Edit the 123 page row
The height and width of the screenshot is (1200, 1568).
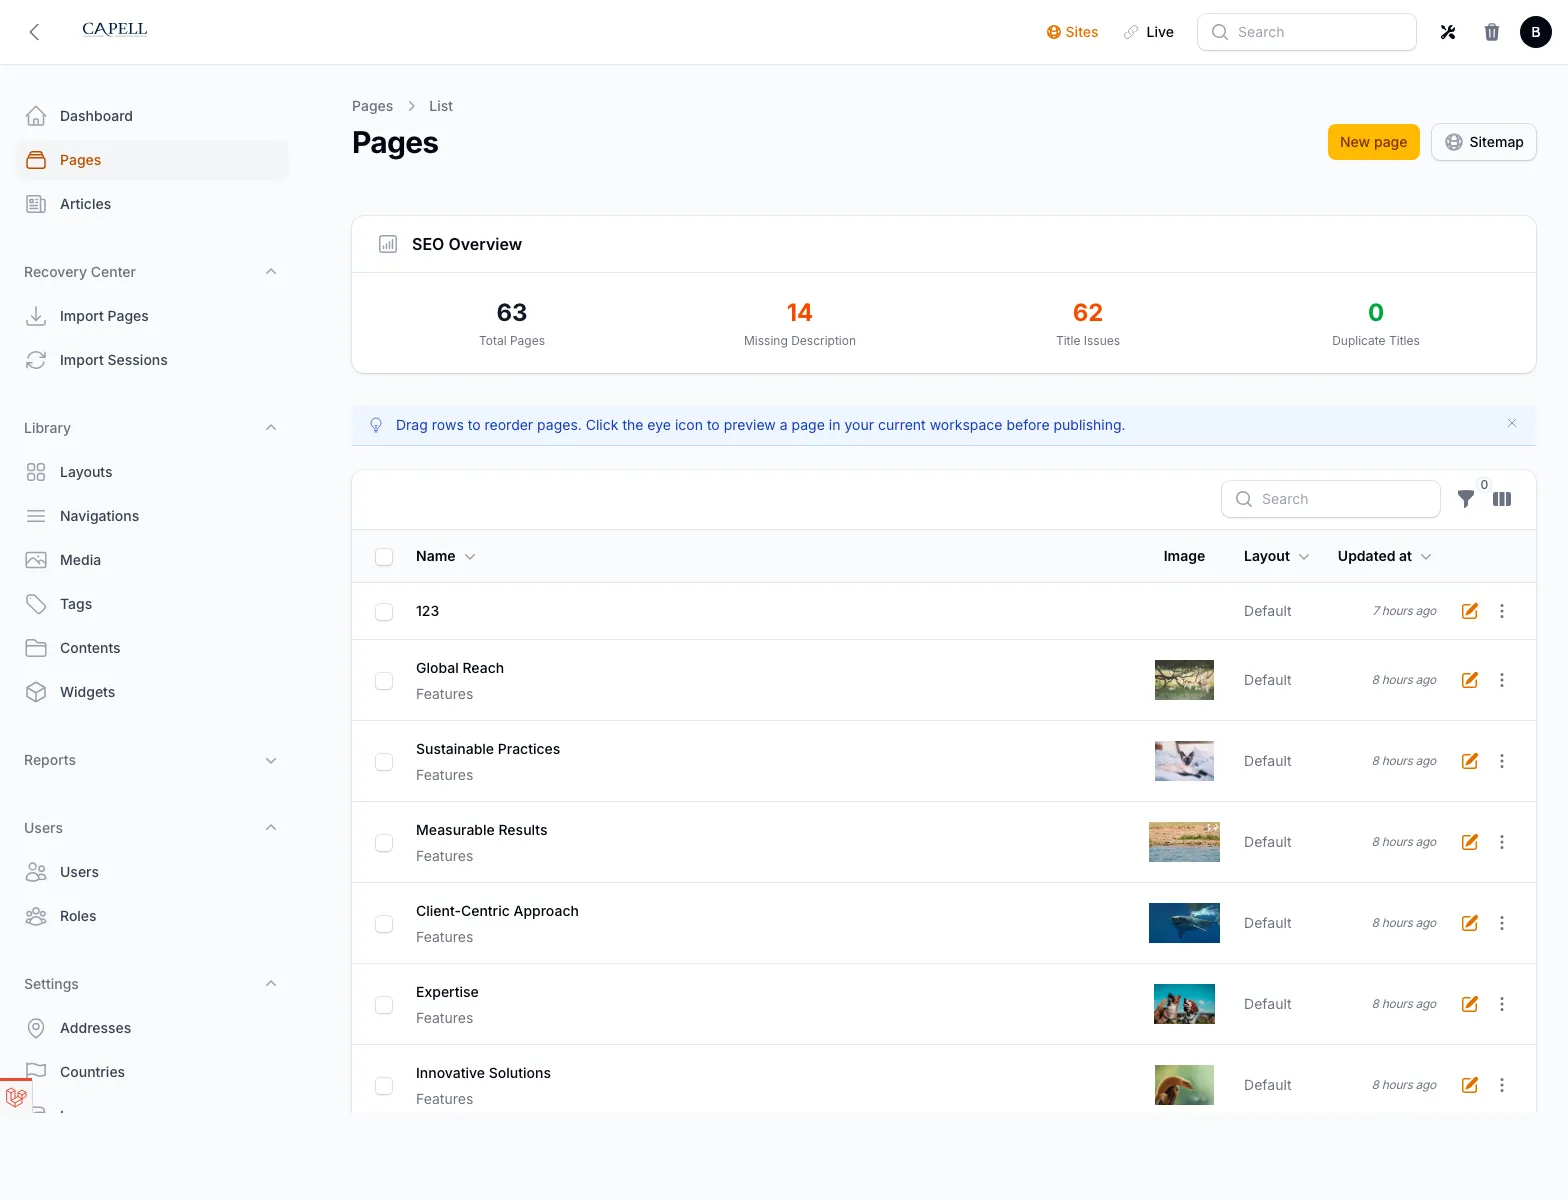pos(1470,611)
